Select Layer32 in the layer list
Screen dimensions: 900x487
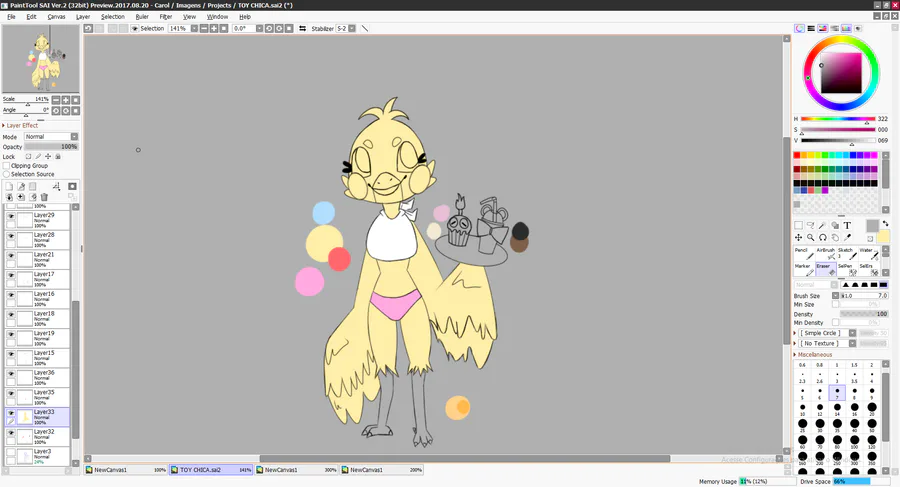(x=37, y=437)
